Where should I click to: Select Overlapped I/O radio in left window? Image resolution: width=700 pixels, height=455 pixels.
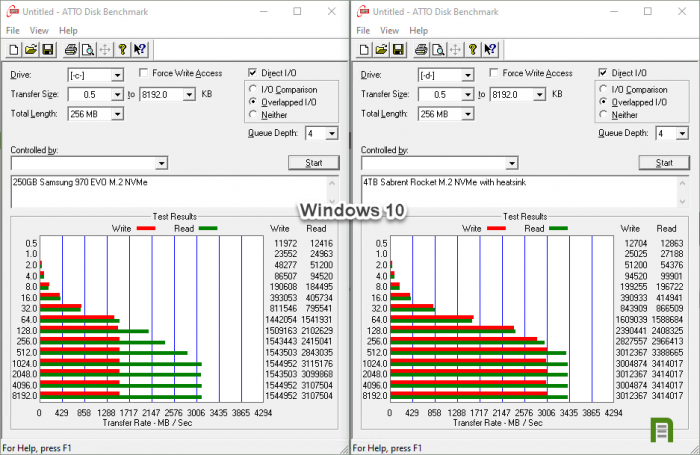coord(253,102)
